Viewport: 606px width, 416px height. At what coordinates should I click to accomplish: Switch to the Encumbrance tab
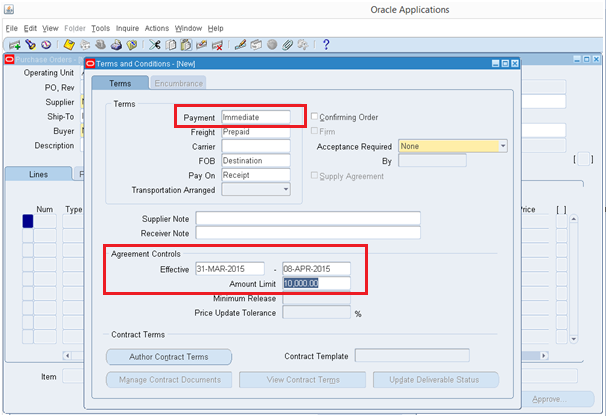179,83
